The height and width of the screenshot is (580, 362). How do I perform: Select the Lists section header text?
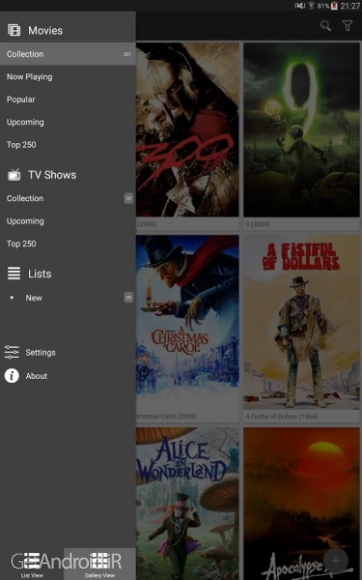click(x=40, y=274)
